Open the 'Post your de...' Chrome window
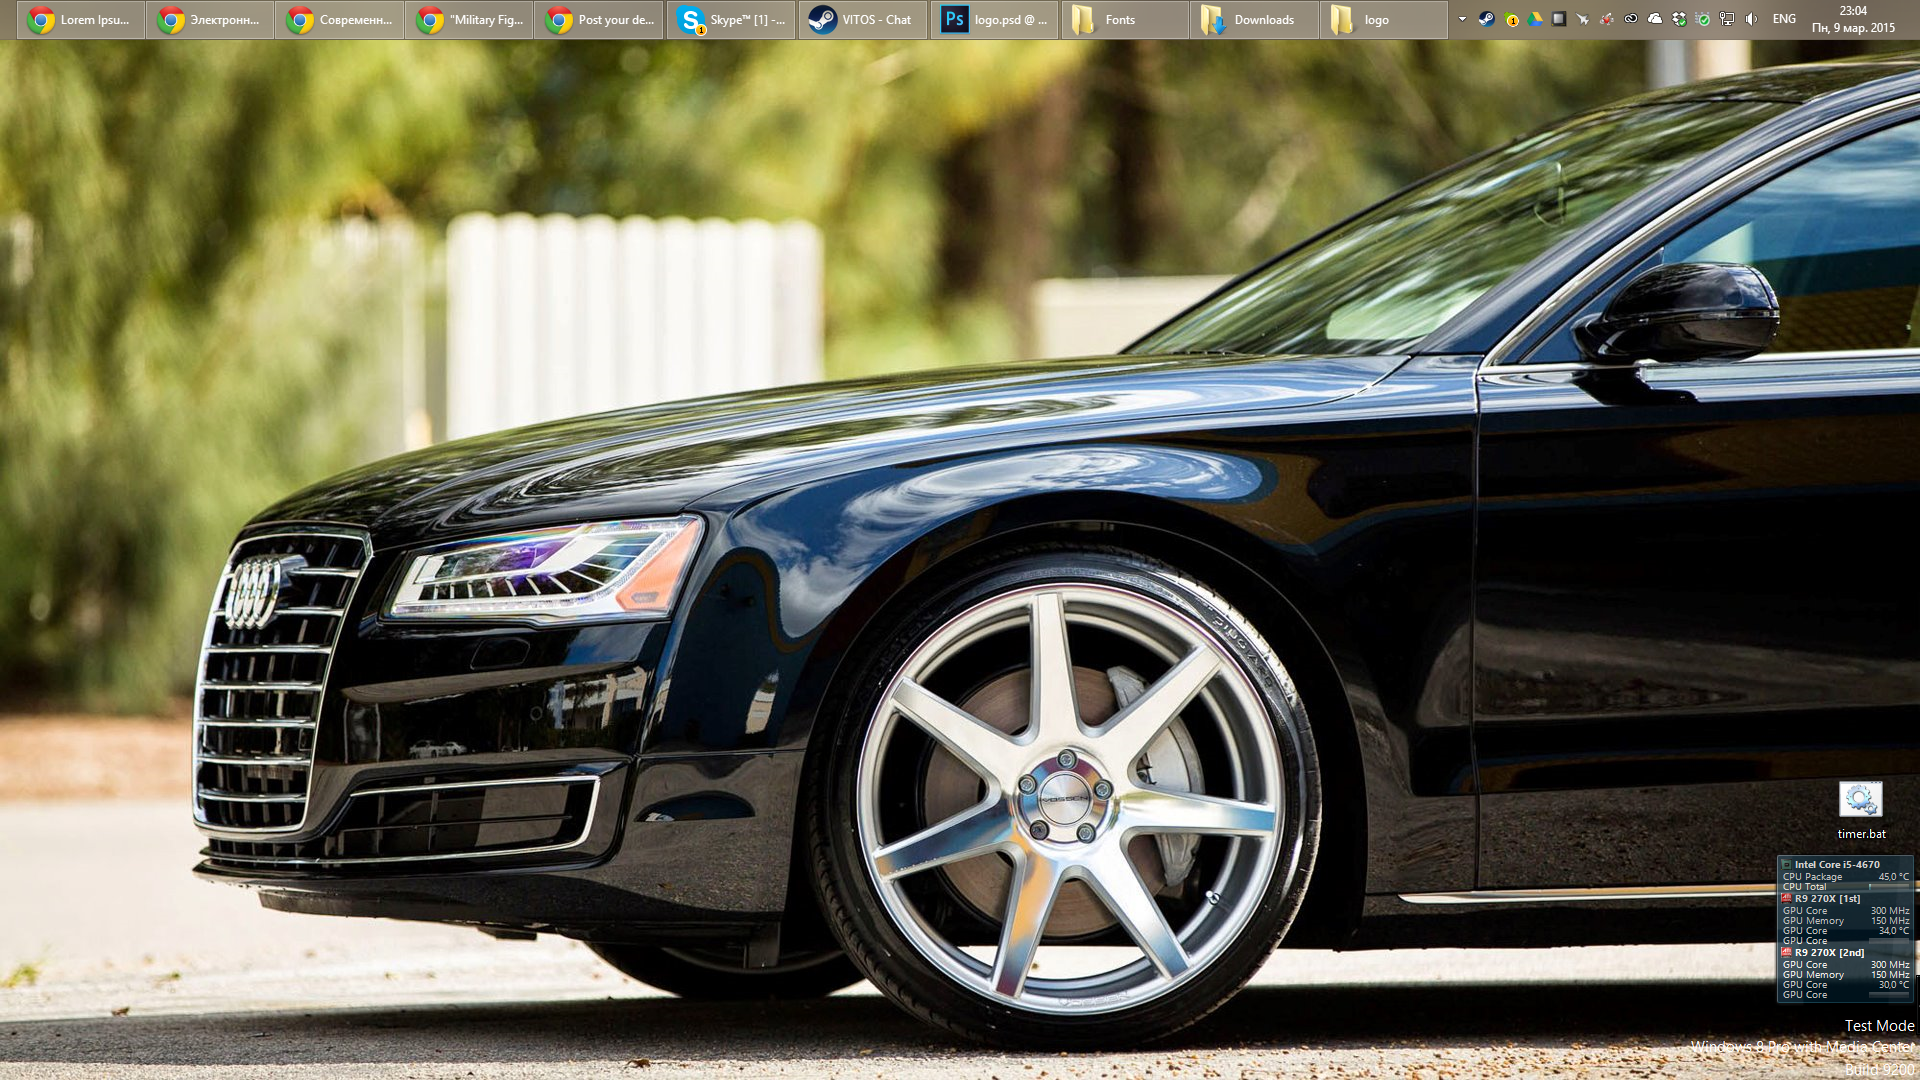The image size is (1920, 1080). [599, 20]
